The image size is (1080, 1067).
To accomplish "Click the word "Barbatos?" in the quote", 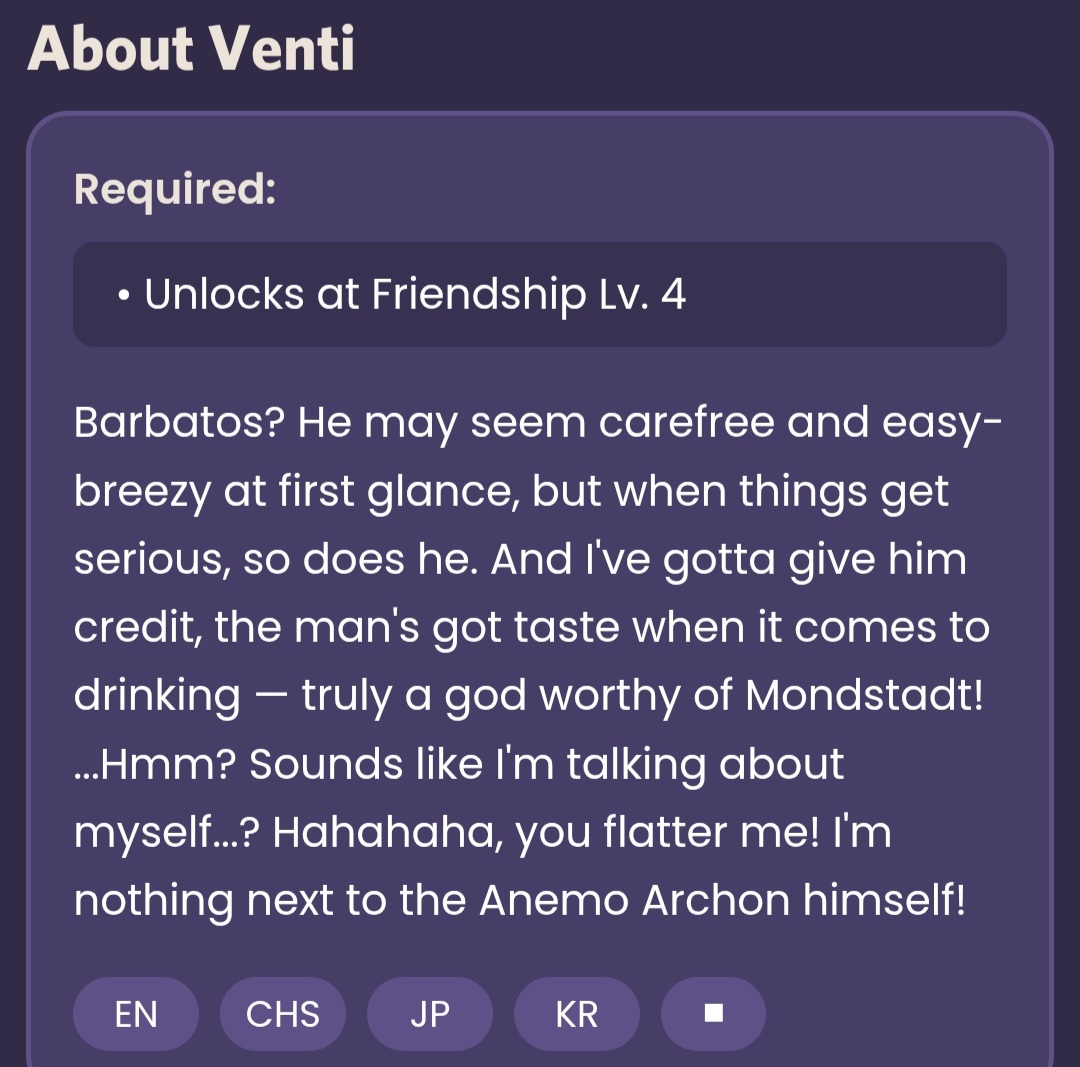I will tap(178, 423).
